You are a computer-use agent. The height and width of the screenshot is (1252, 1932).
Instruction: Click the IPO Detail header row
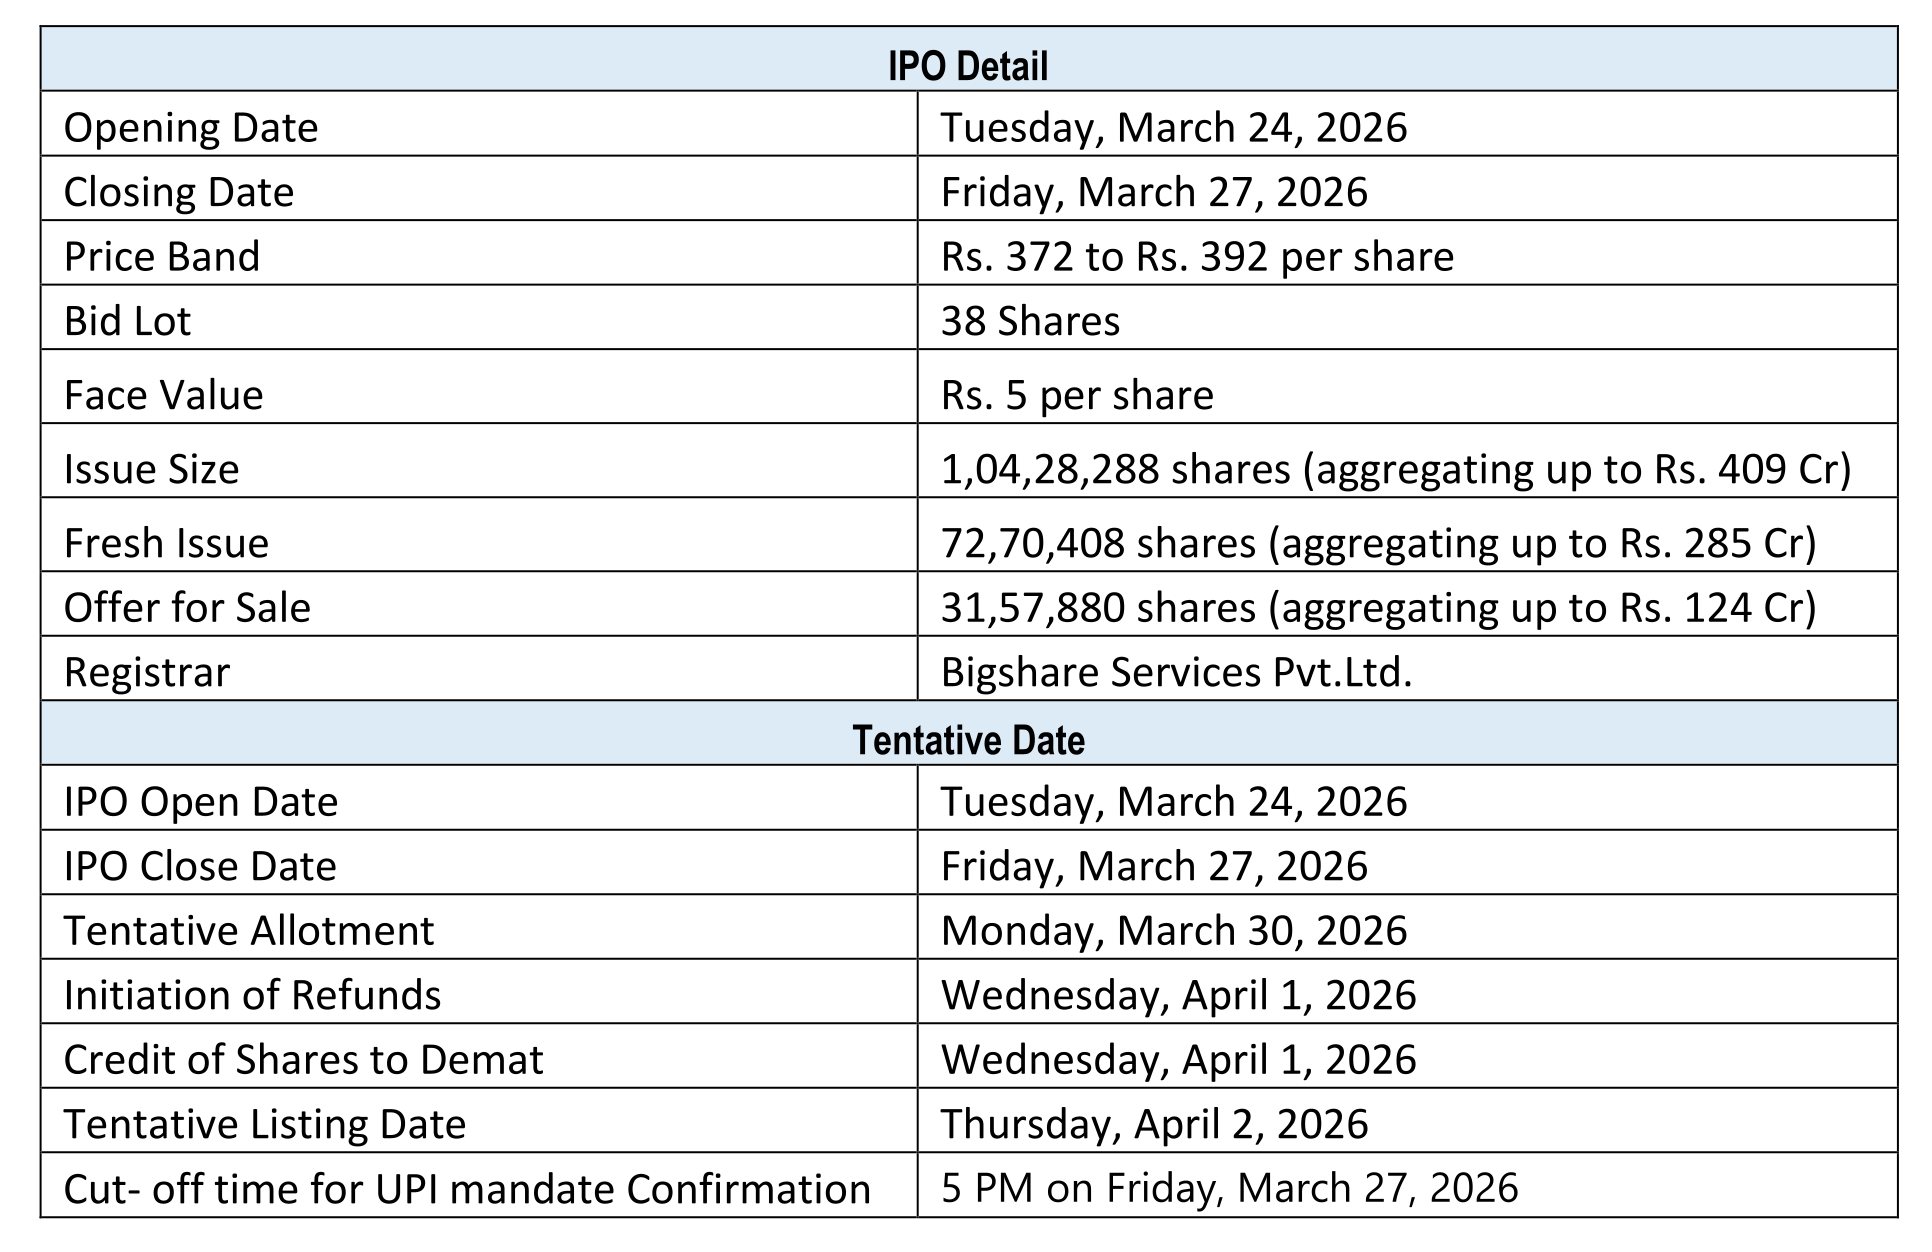pyautogui.click(x=967, y=66)
